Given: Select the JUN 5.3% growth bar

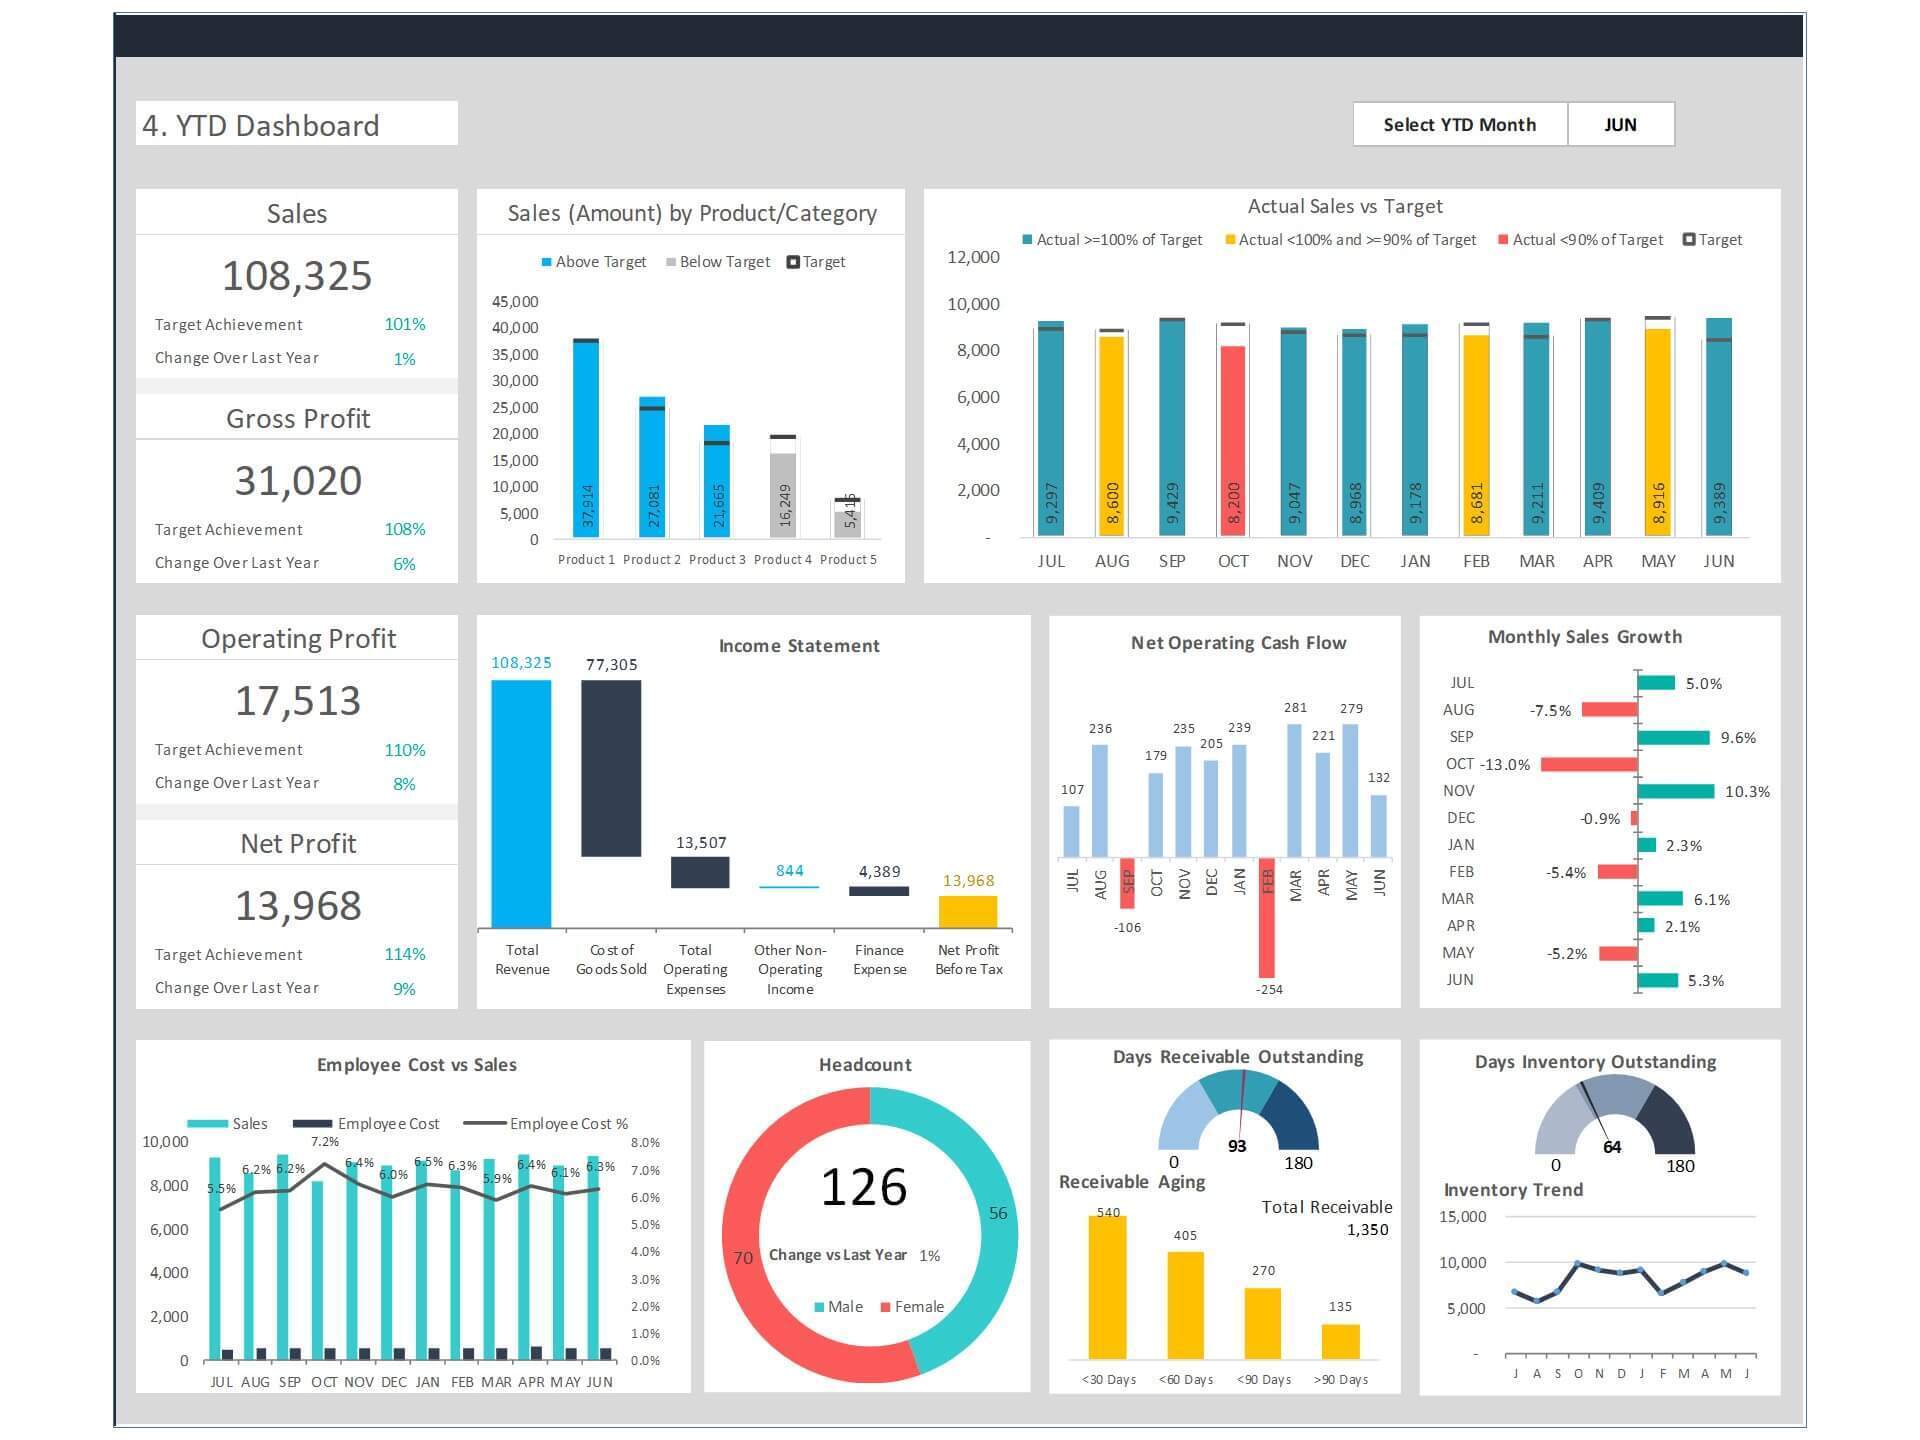Looking at the screenshot, I should point(1658,980).
